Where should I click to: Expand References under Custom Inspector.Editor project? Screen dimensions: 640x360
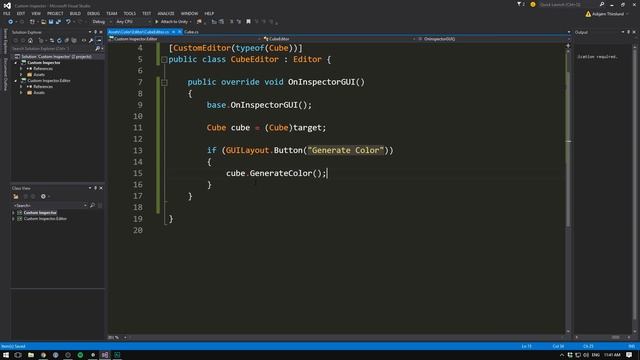click(x=21, y=87)
